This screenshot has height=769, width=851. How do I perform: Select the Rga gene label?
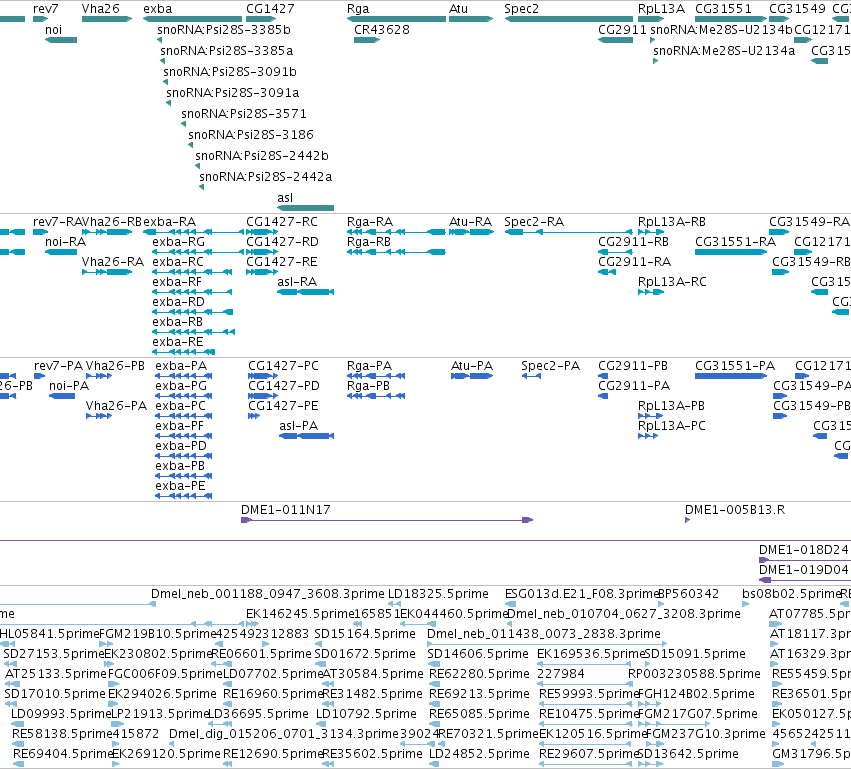point(358,9)
